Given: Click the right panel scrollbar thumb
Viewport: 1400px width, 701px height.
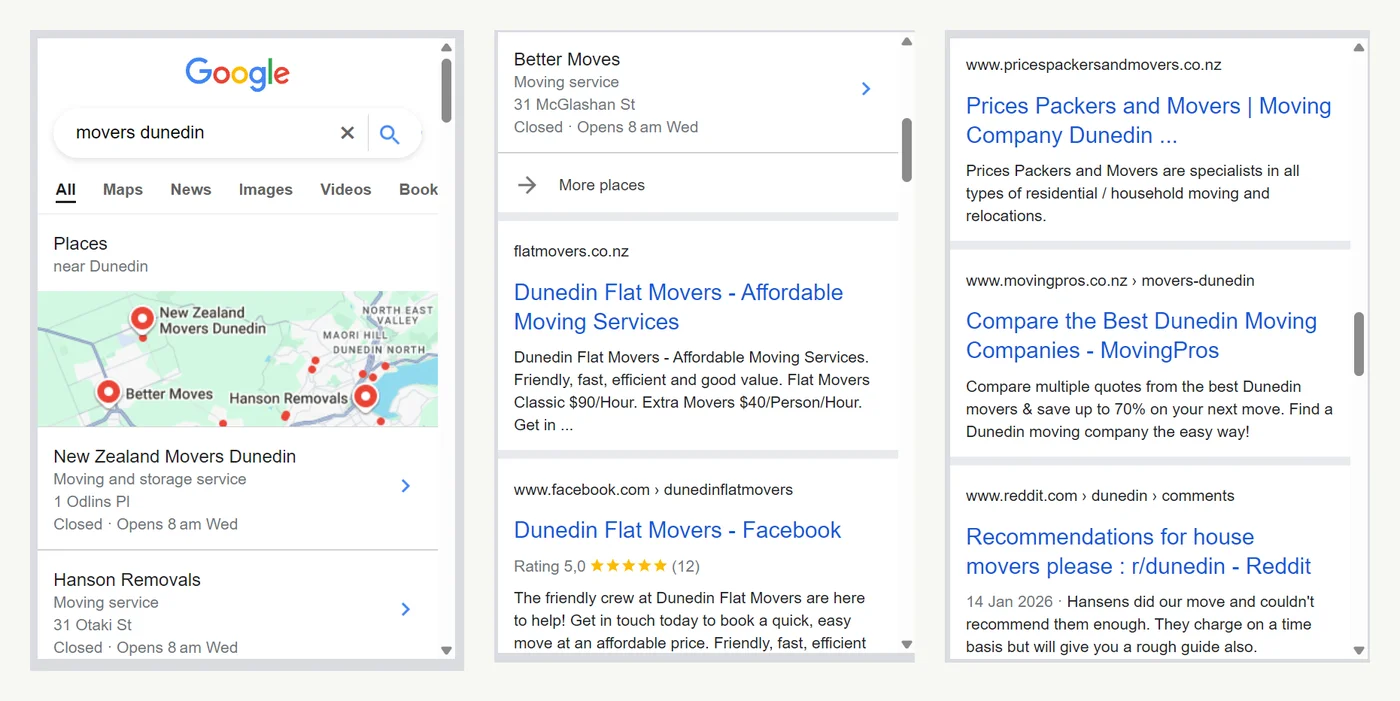Looking at the screenshot, I should click(x=1359, y=344).
